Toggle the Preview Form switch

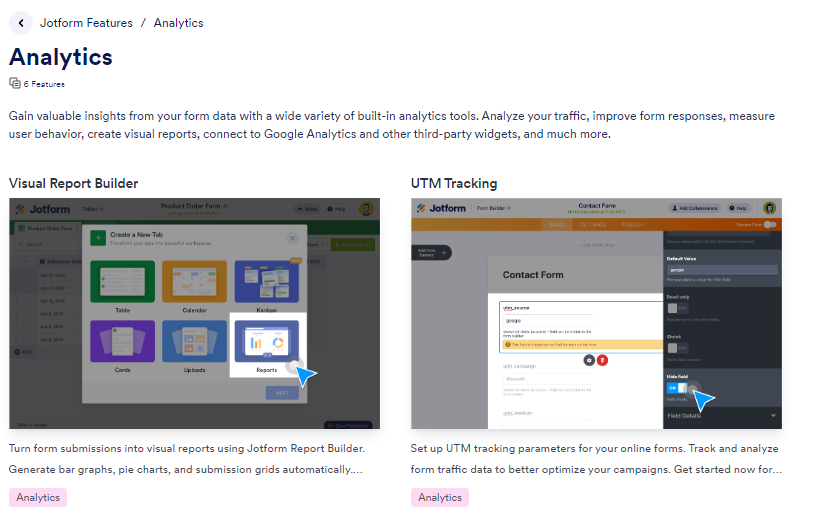(x=769, y=225)
